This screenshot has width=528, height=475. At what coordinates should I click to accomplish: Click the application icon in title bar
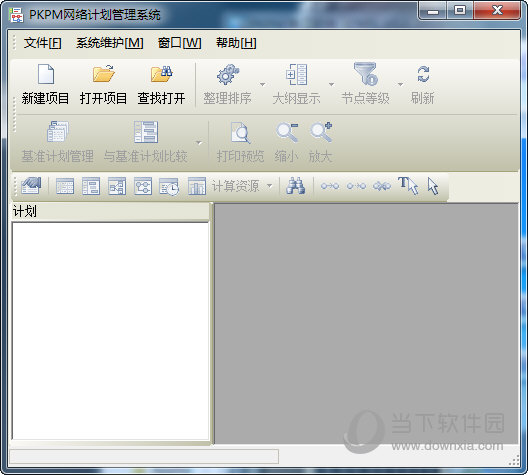click(x=16, y=15)
